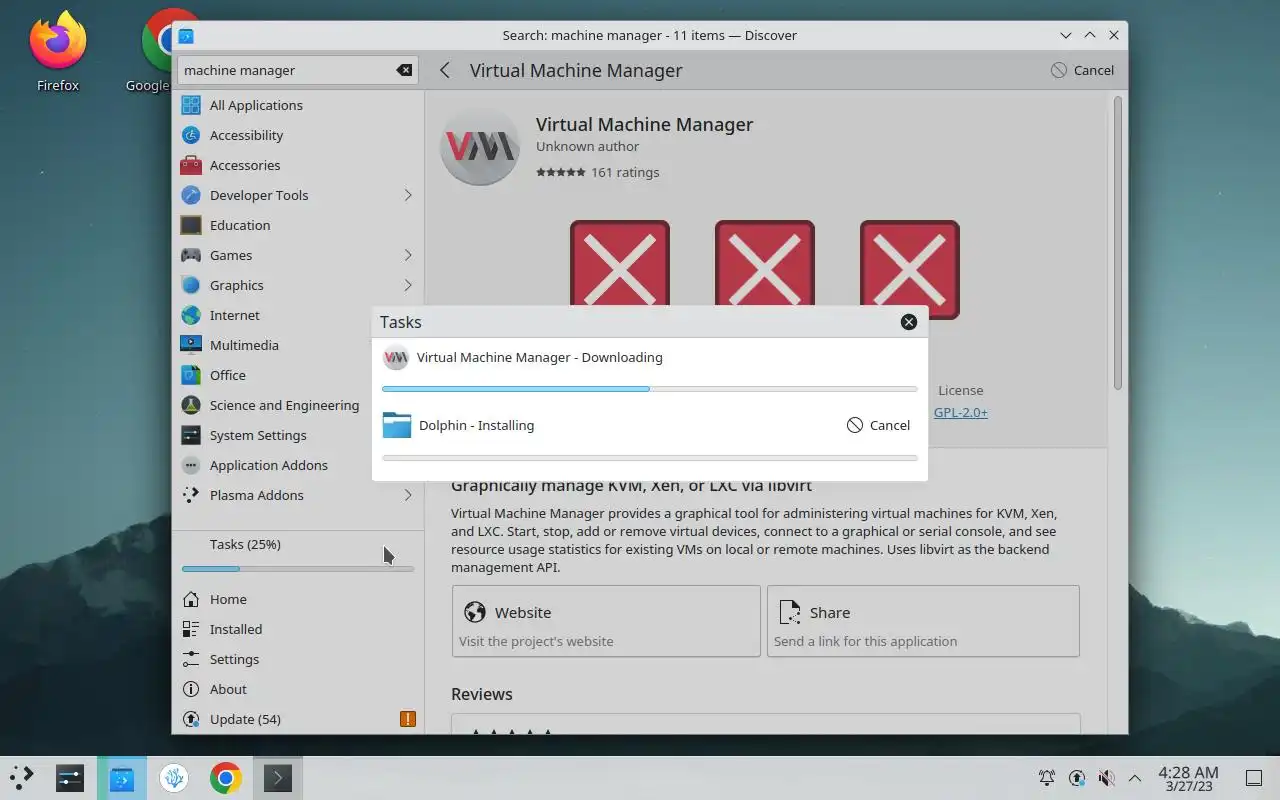
Task: Click the Office category icon
Action: [x=191, y=375]
